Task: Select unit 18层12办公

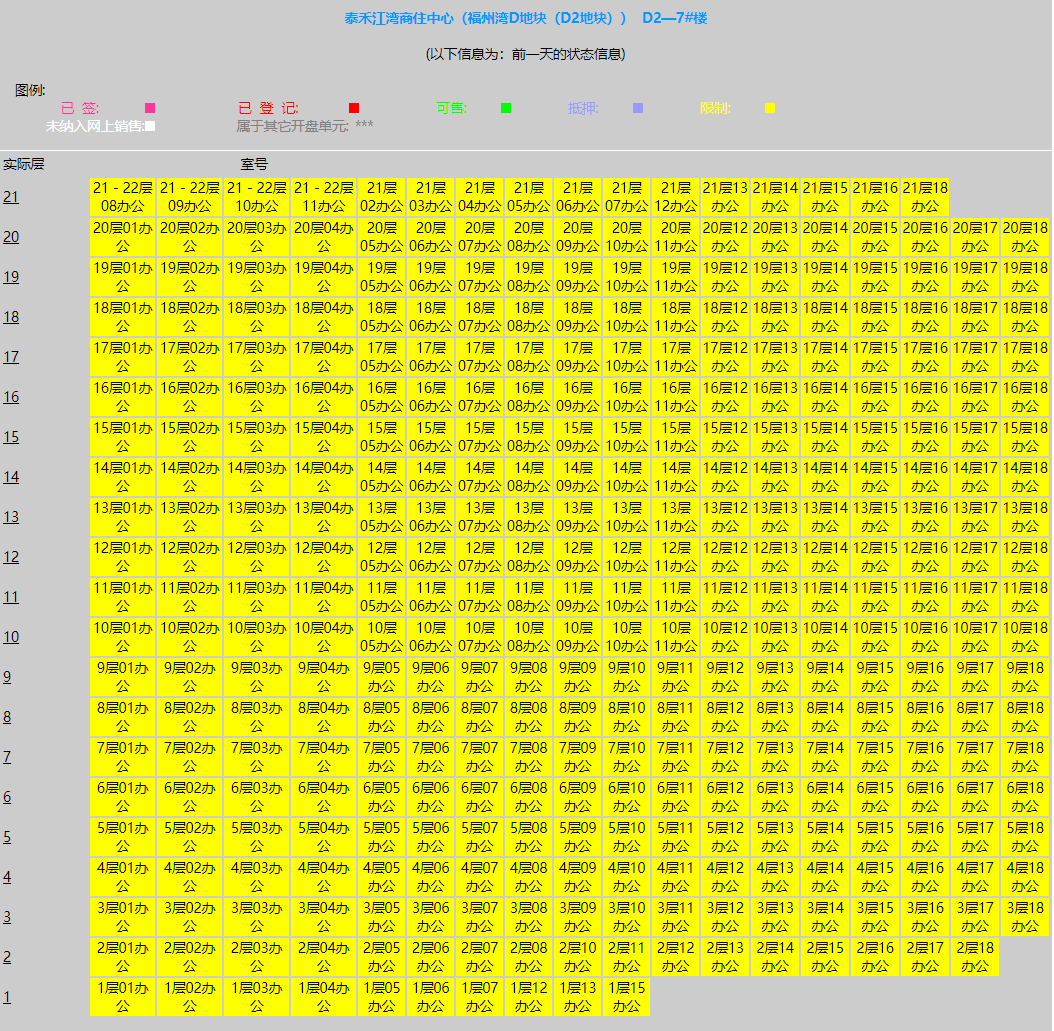Action: click(x=725, y=317)
